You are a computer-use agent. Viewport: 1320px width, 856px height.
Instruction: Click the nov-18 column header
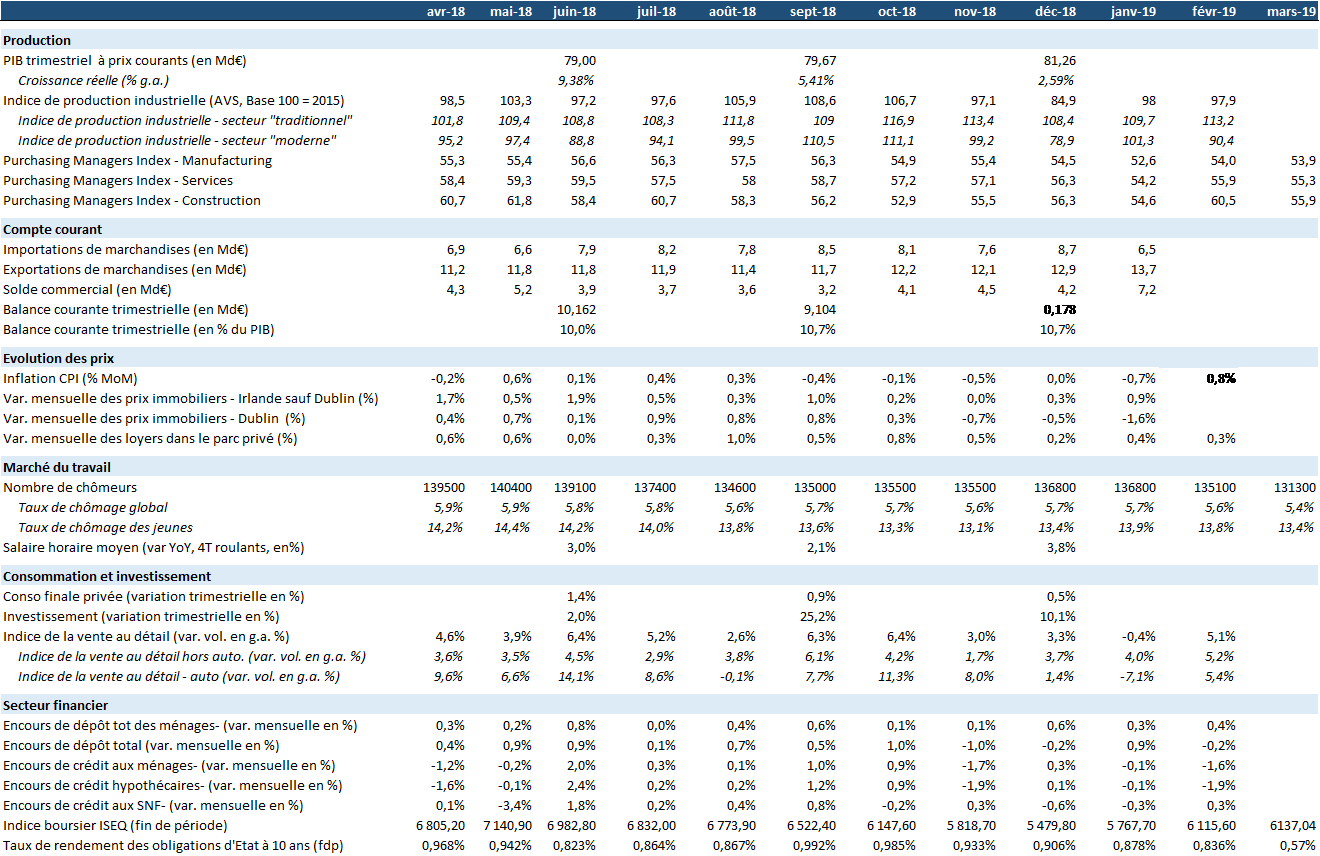click(x=974, y=12)
